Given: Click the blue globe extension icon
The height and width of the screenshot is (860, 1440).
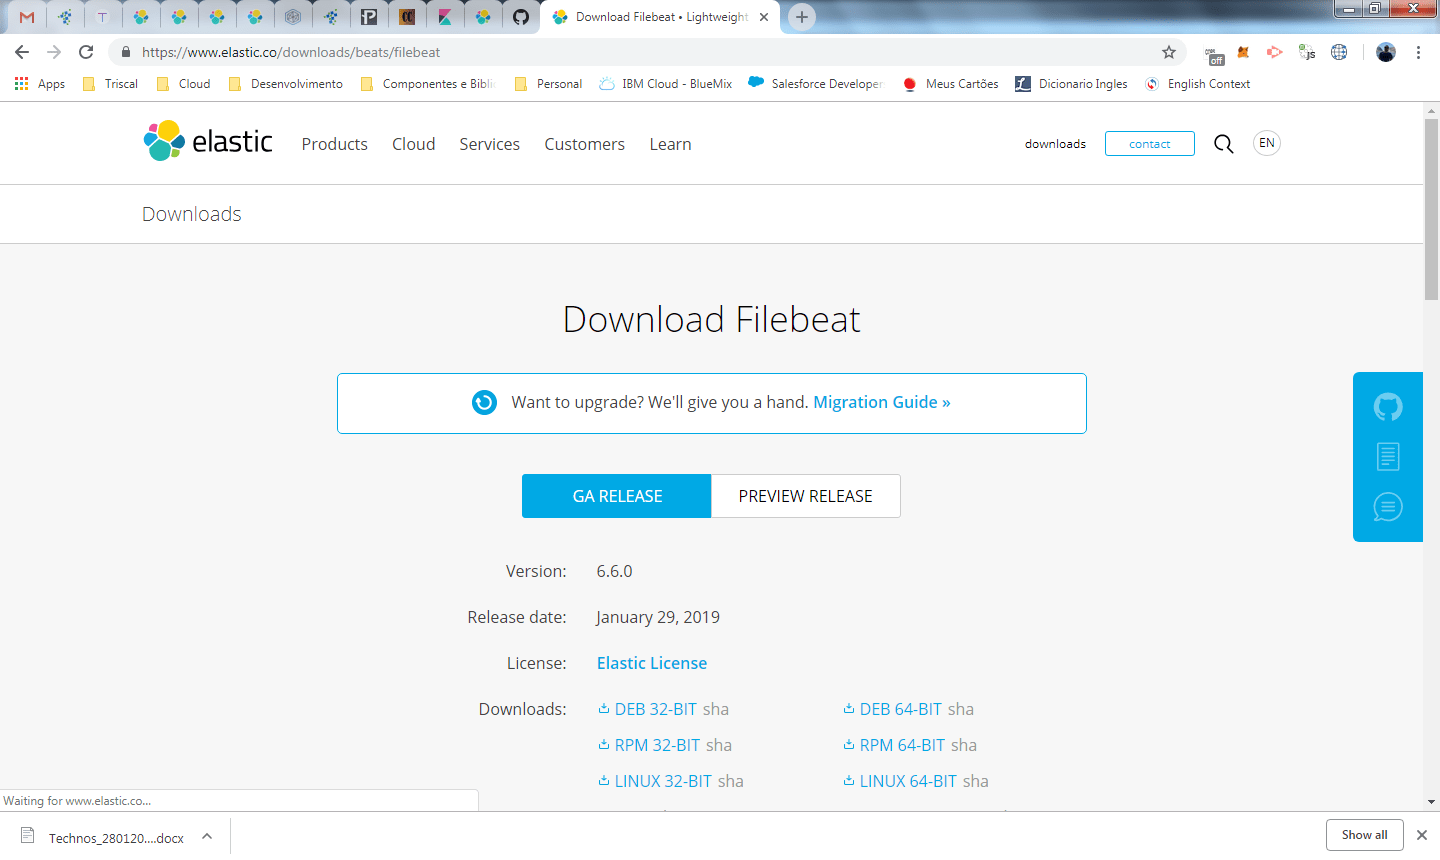Looking at the screenshot, I should tap(1339, 52).
